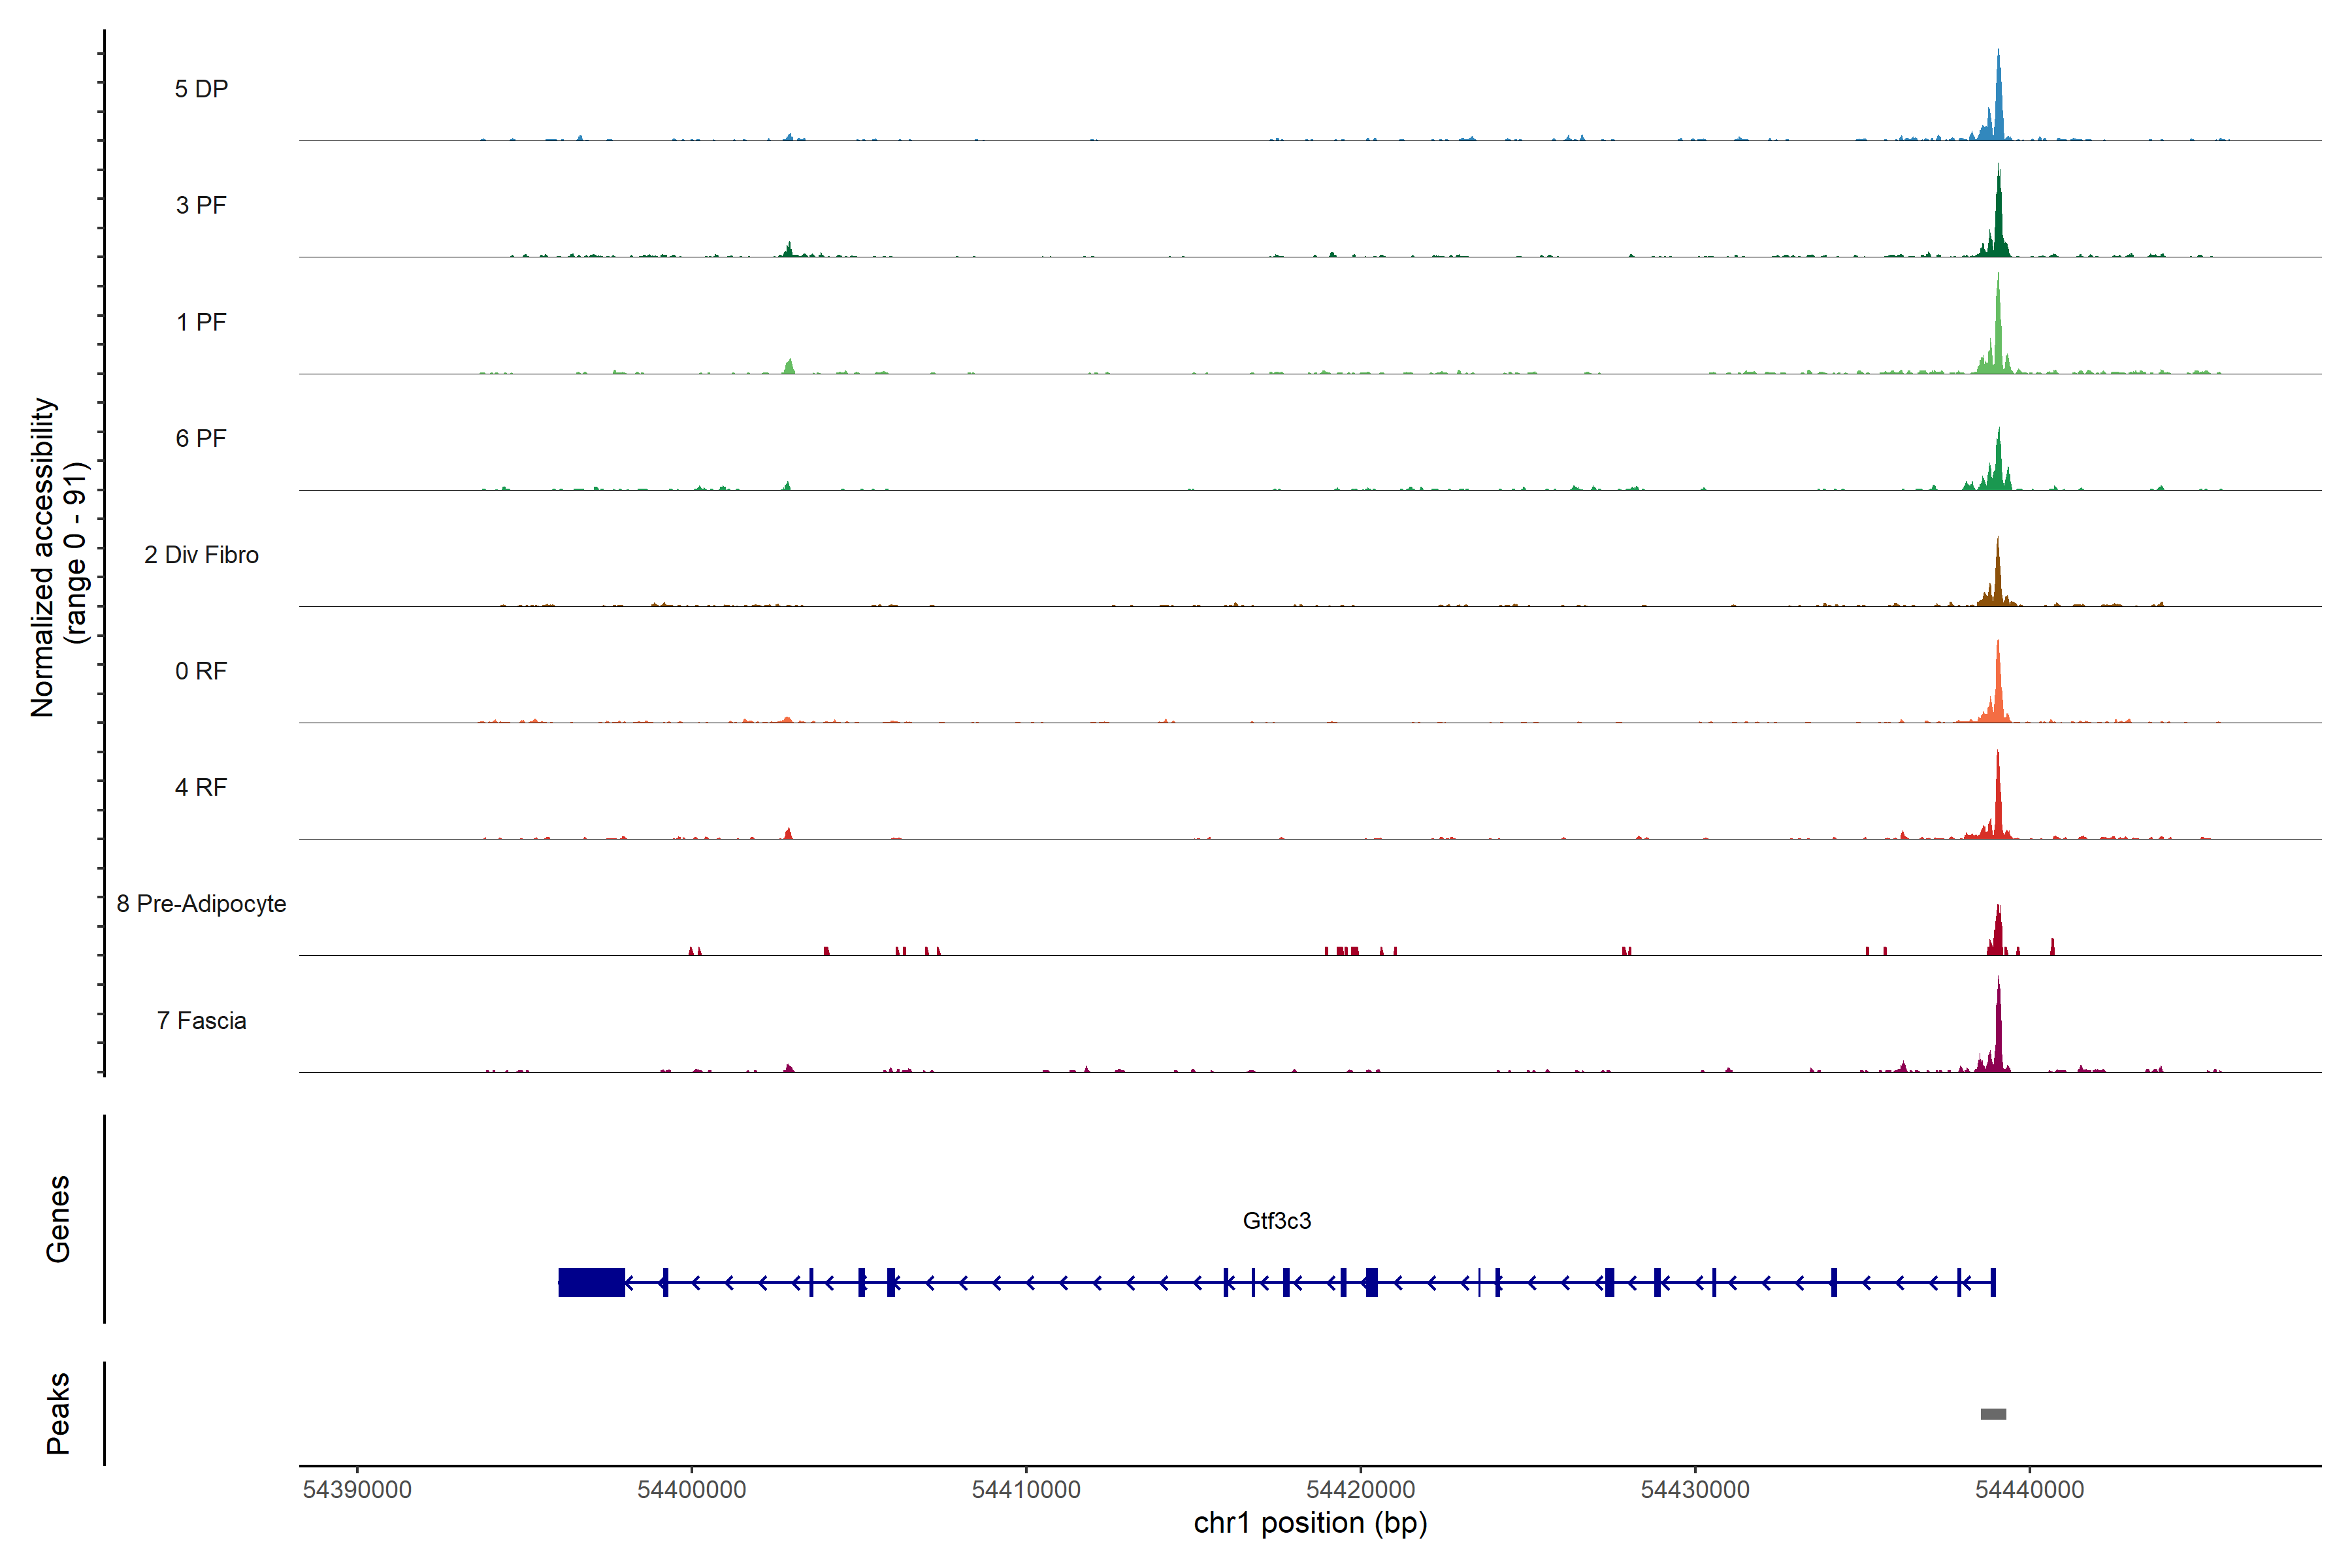Viewport: 2352px width, 1568px height.
Task: Click the gray peak region bar
Action: click(x=1993, y=1414)
